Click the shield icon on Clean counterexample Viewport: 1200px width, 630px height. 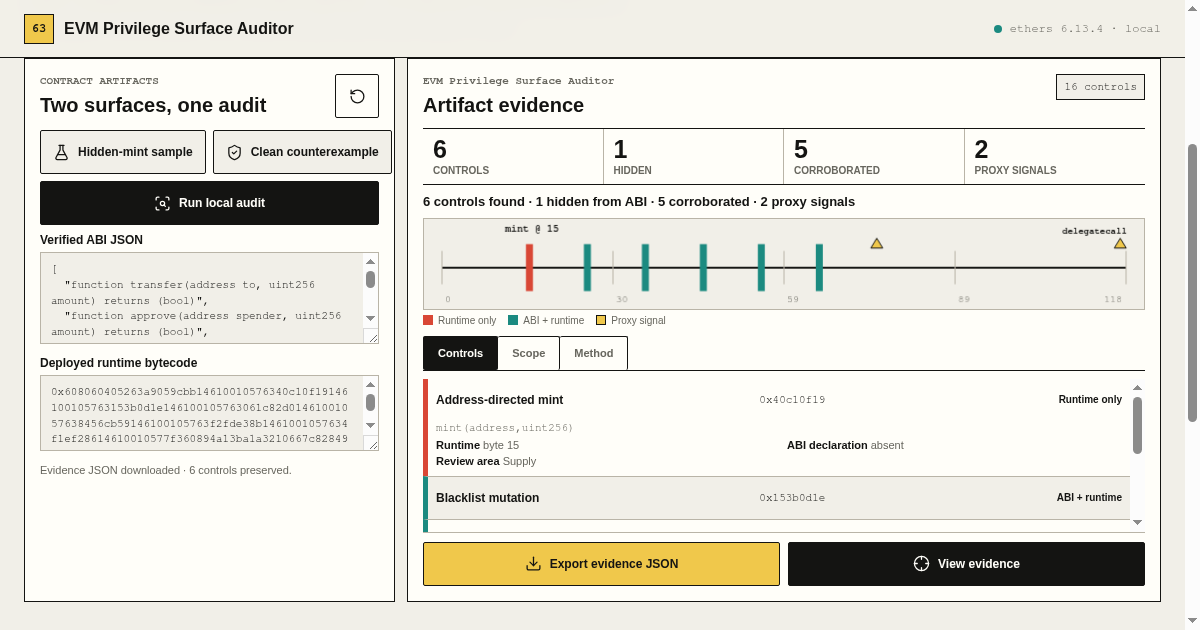pos(234,152)
